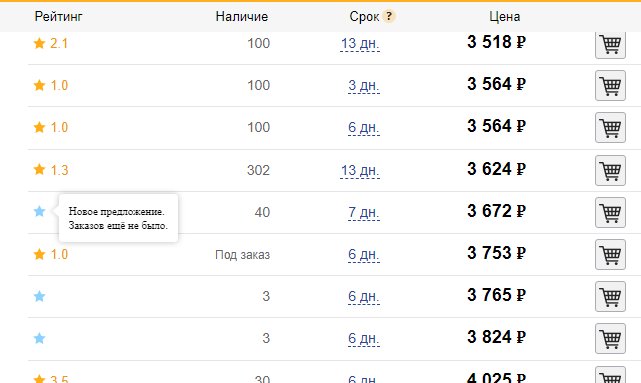Sort by the Наличие column header

pyautogui.click(x=242, y=16)
